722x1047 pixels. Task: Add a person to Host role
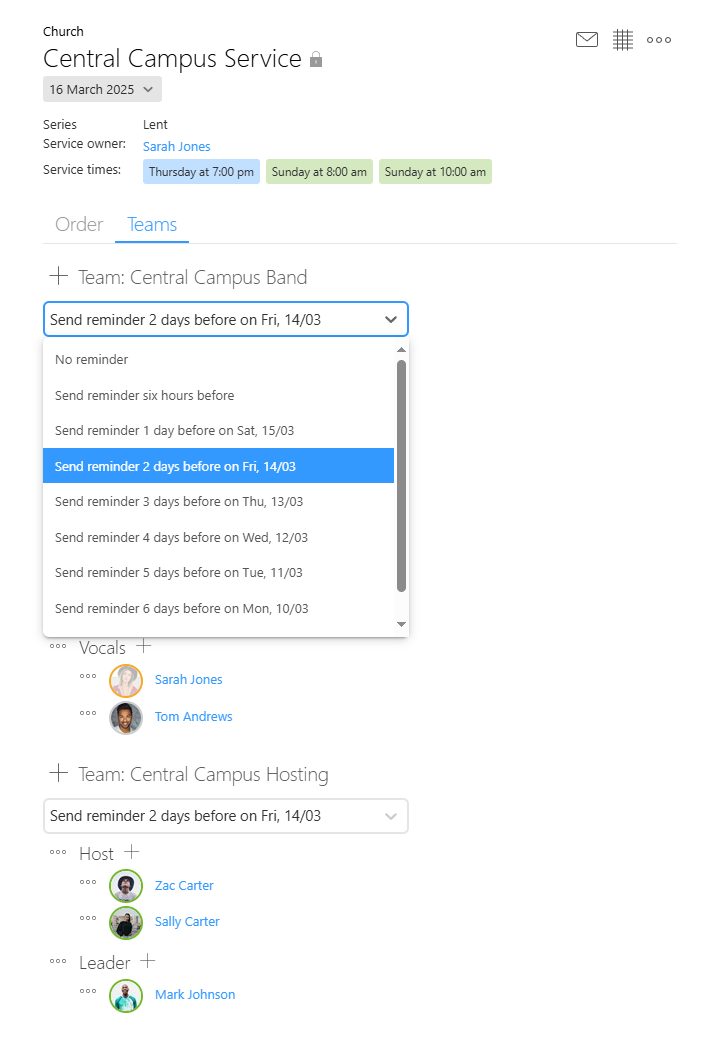(132, 851)
